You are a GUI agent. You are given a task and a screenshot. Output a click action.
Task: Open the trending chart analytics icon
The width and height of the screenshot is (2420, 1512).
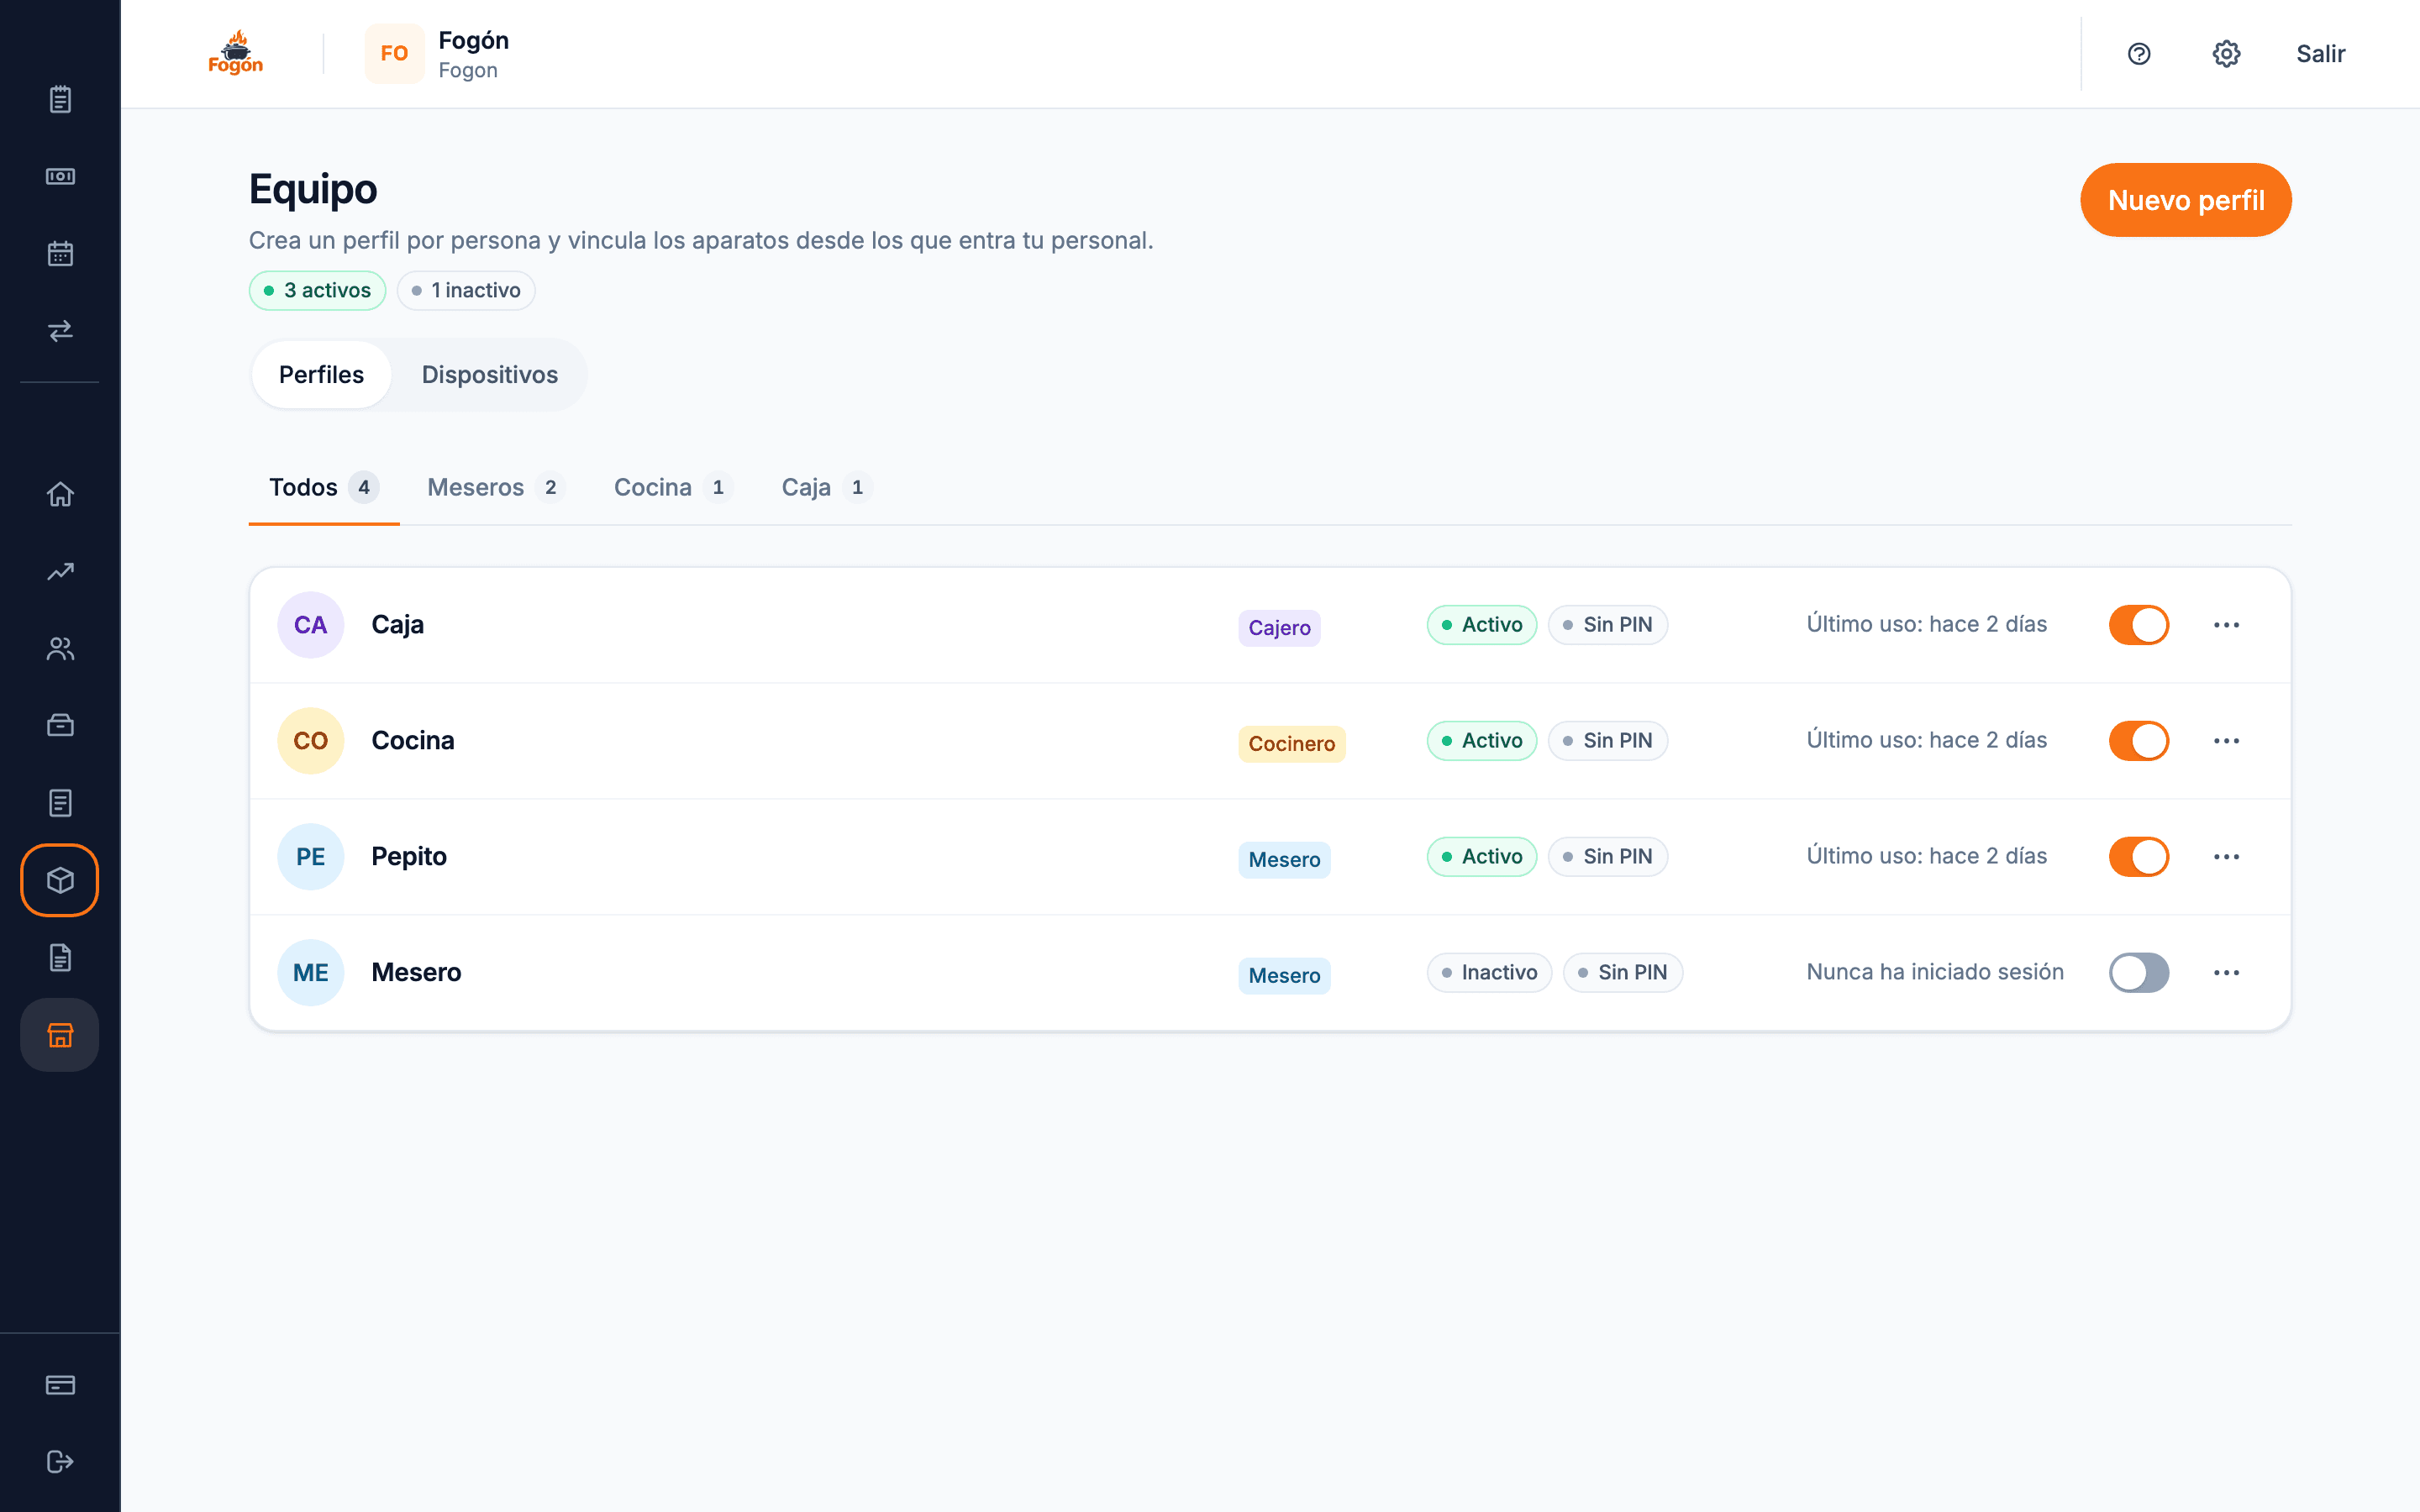click(x=60, y=571)
